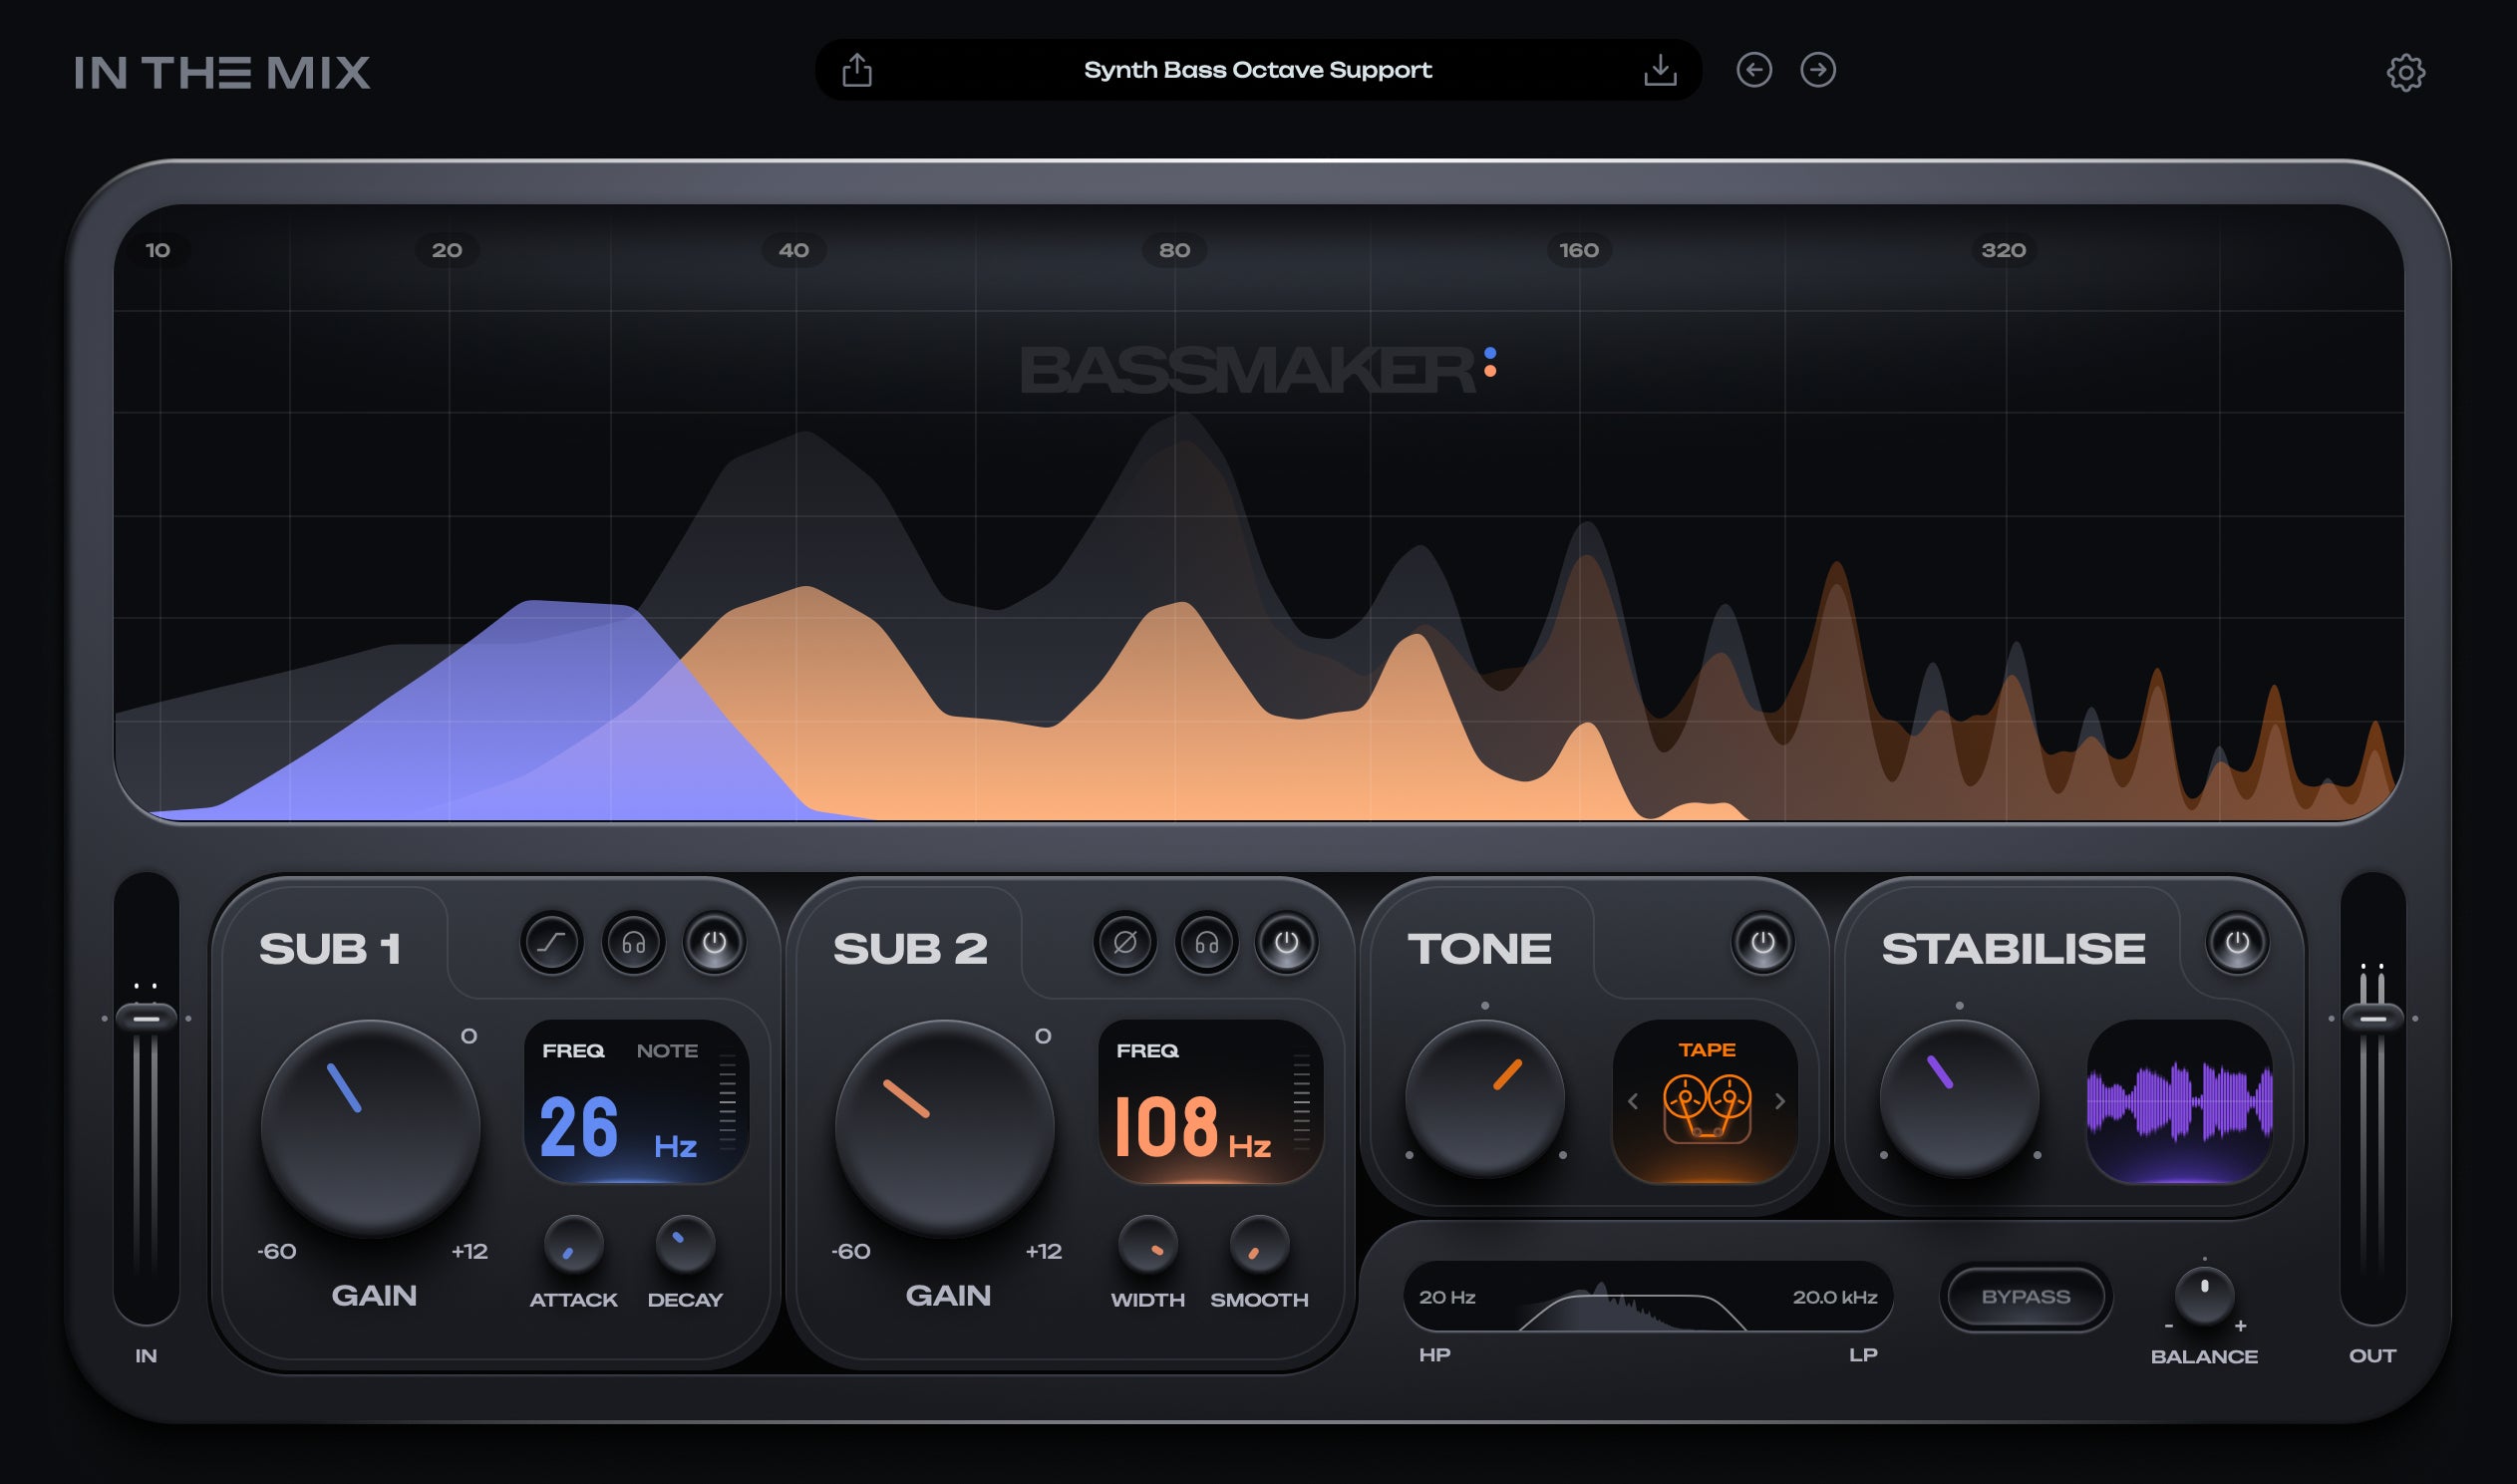Click the preset share/export icon
This screenshot has height=1484, width=2517.
(x=857, y=70)
